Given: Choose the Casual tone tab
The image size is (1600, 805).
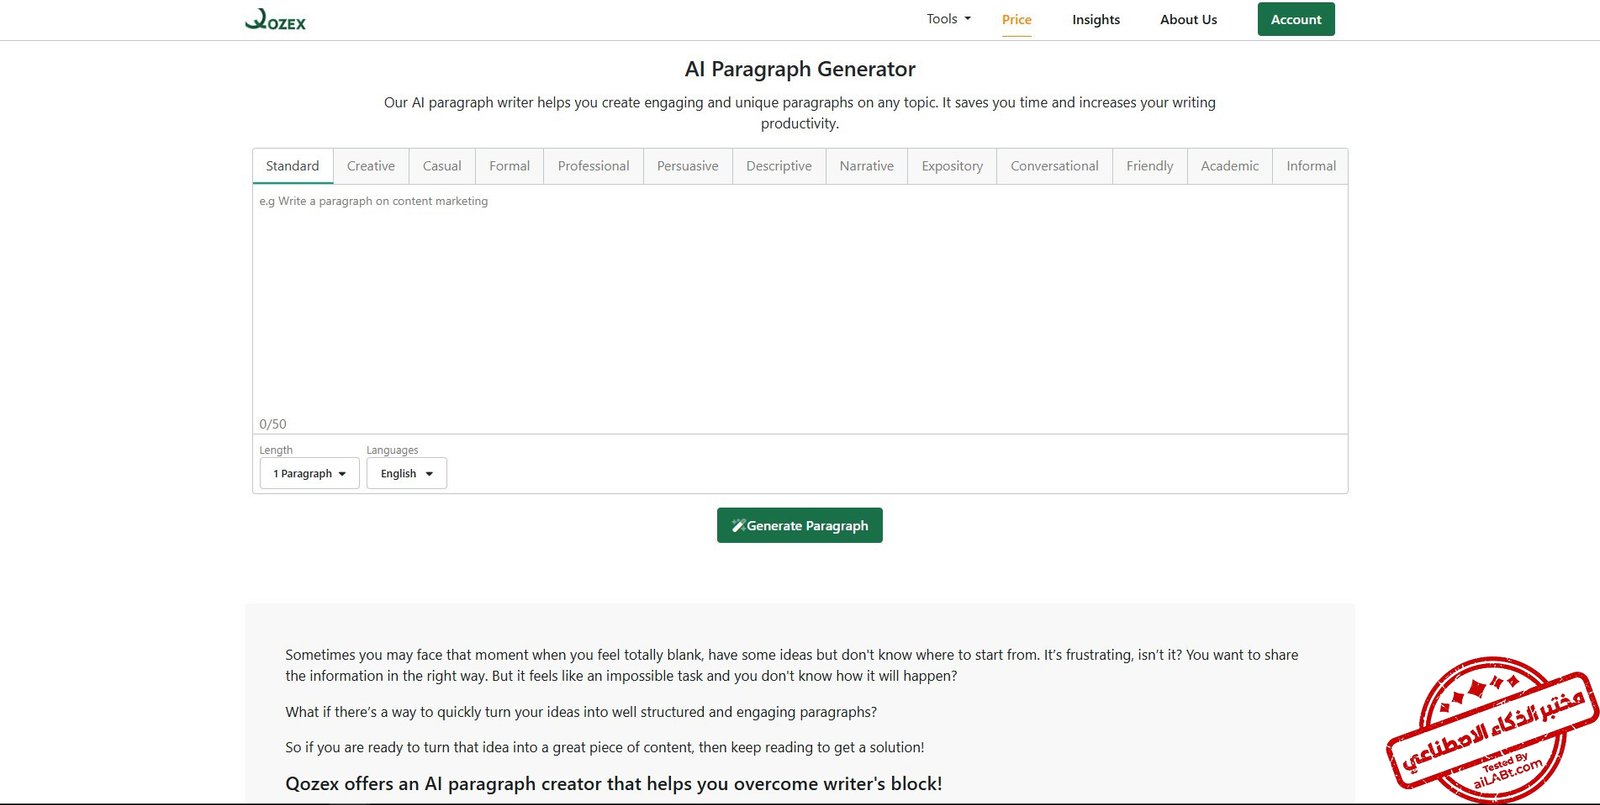Looking at the screenshot, I should pyautogui.click(x=441, y=166).
